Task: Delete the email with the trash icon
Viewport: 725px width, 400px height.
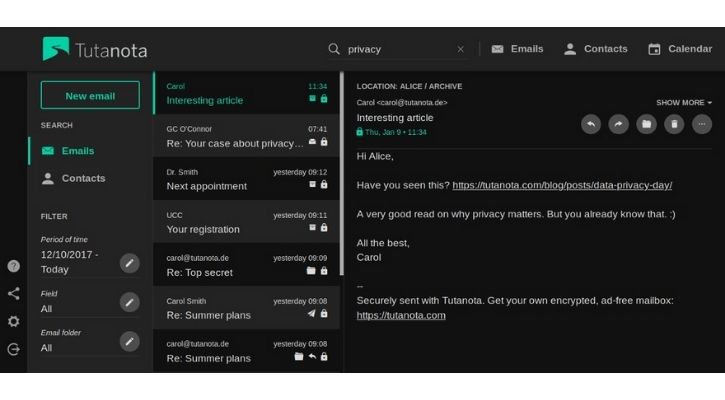Action: point(675,124)
